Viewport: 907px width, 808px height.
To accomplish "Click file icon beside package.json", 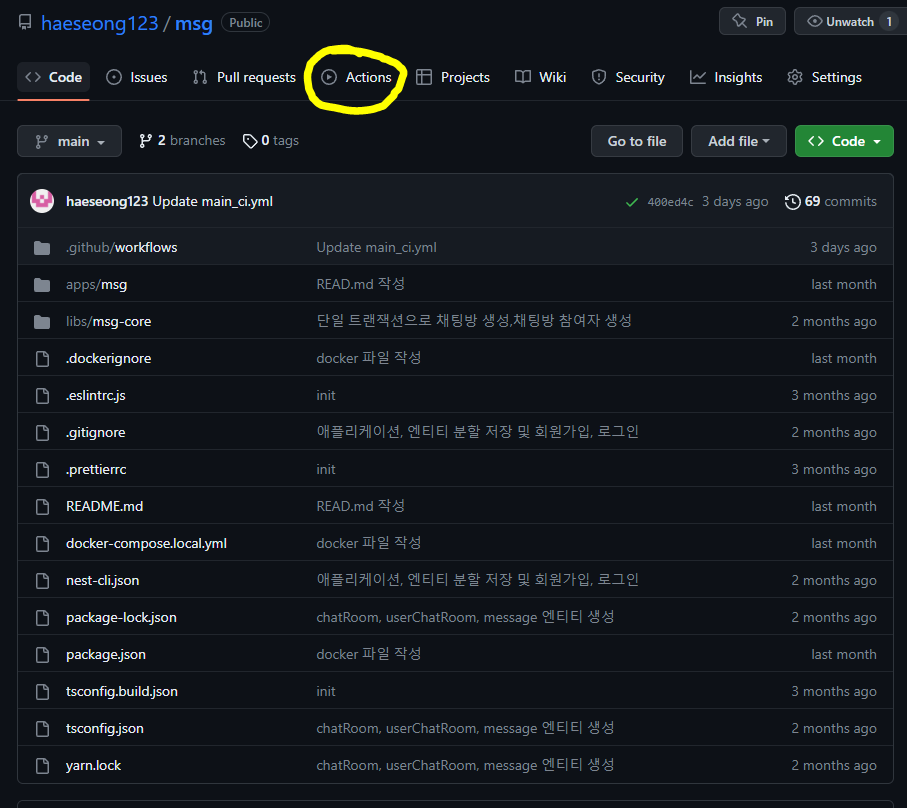I will (42, 655).
